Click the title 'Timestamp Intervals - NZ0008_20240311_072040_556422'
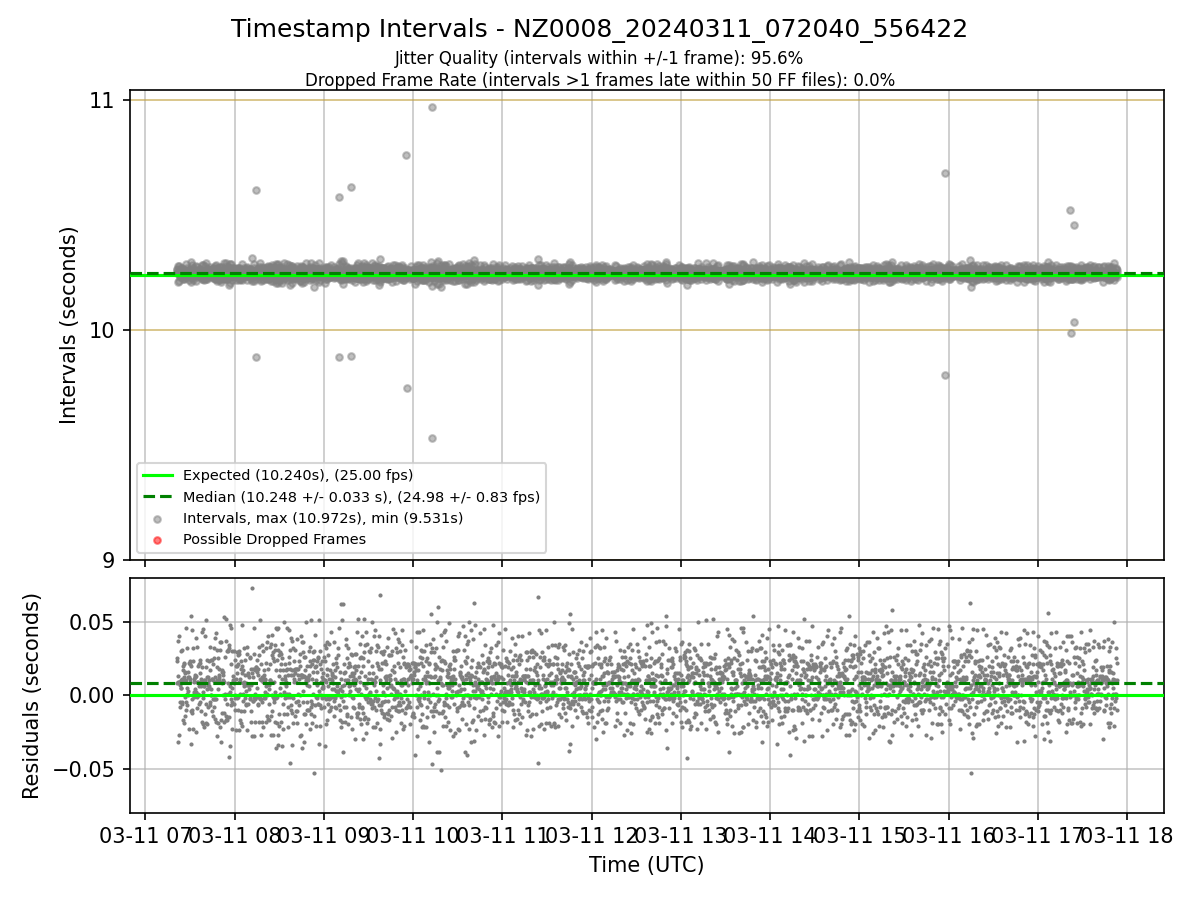 point(599,29)
